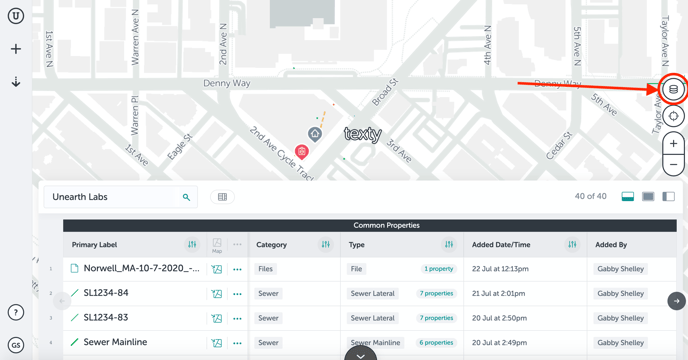The image size is (688, 360).
Task: Zoom in on the map
Action: (x=673, y=144)
